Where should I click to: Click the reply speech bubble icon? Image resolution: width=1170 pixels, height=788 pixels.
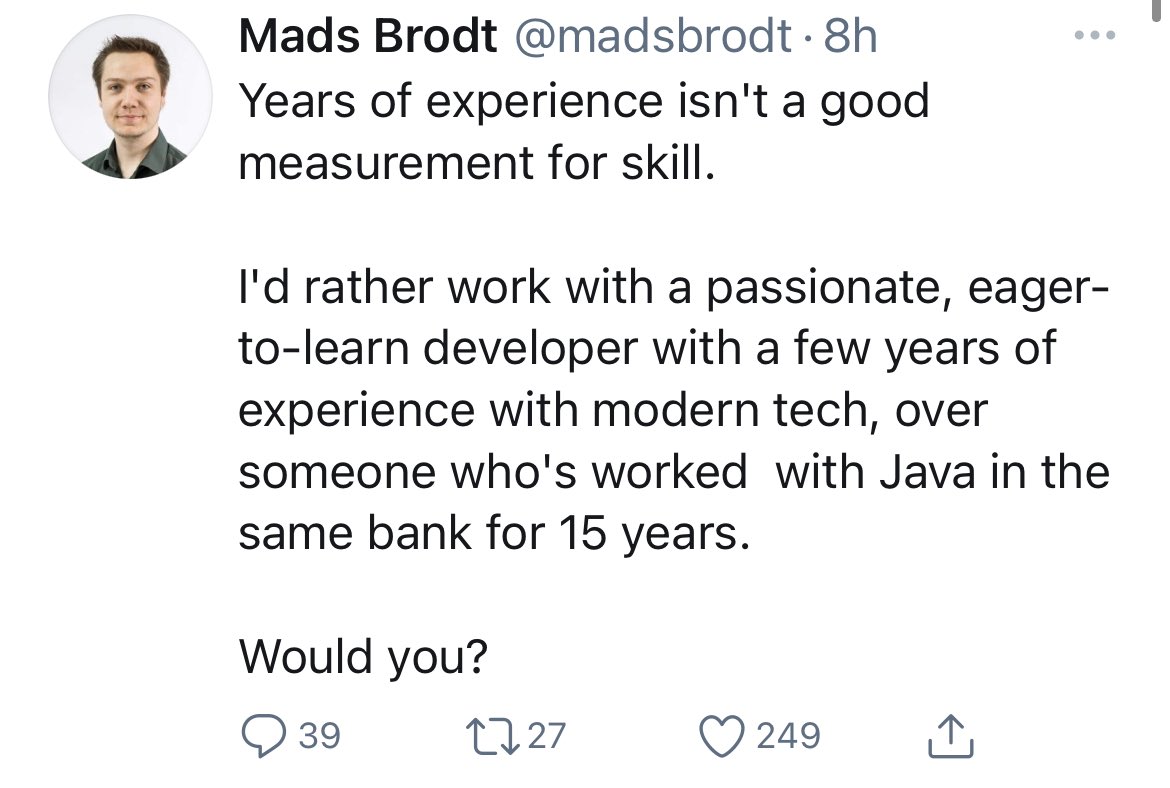pos(265,737)
